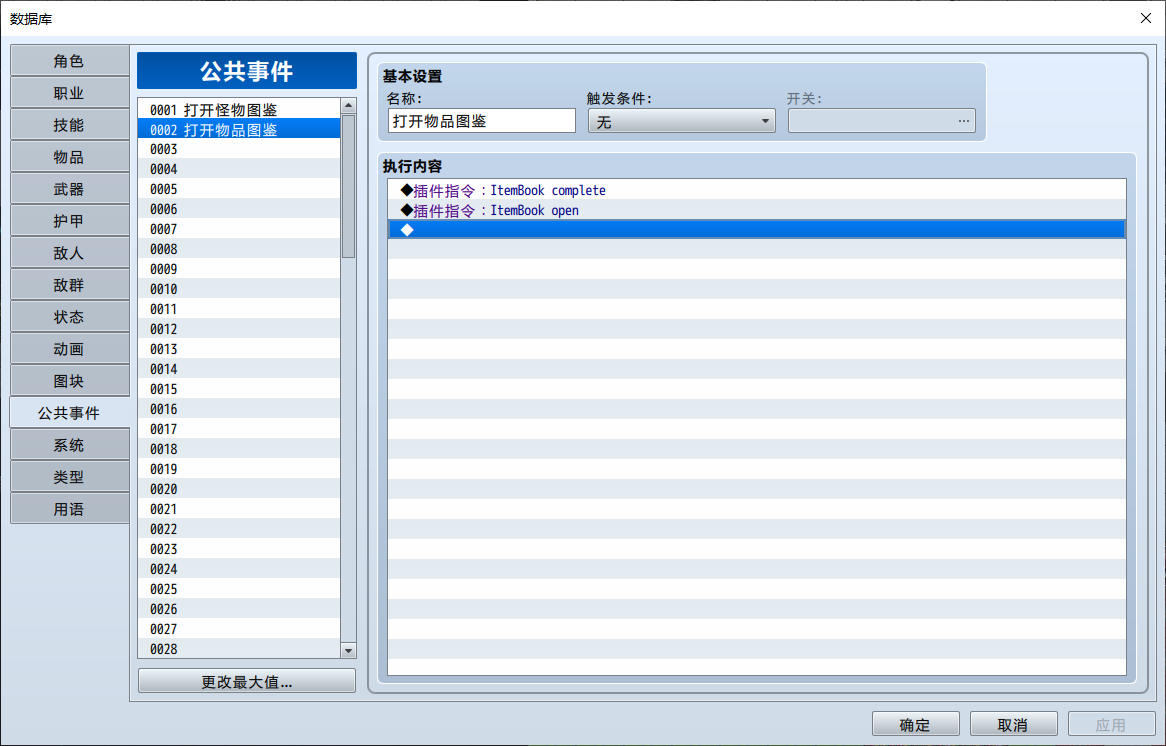Select event slot 0020
Viewport: 1166px width, 746px height.
(239, 489)
